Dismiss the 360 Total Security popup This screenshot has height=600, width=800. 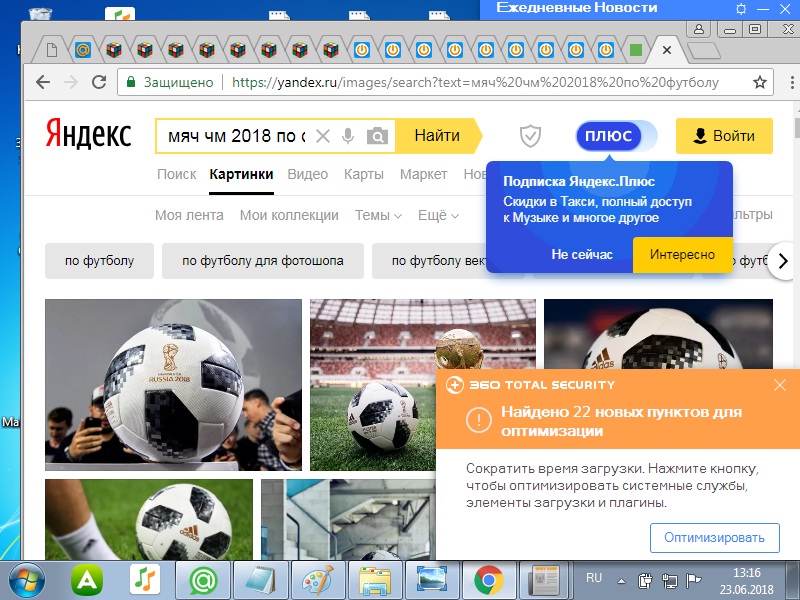780,385
